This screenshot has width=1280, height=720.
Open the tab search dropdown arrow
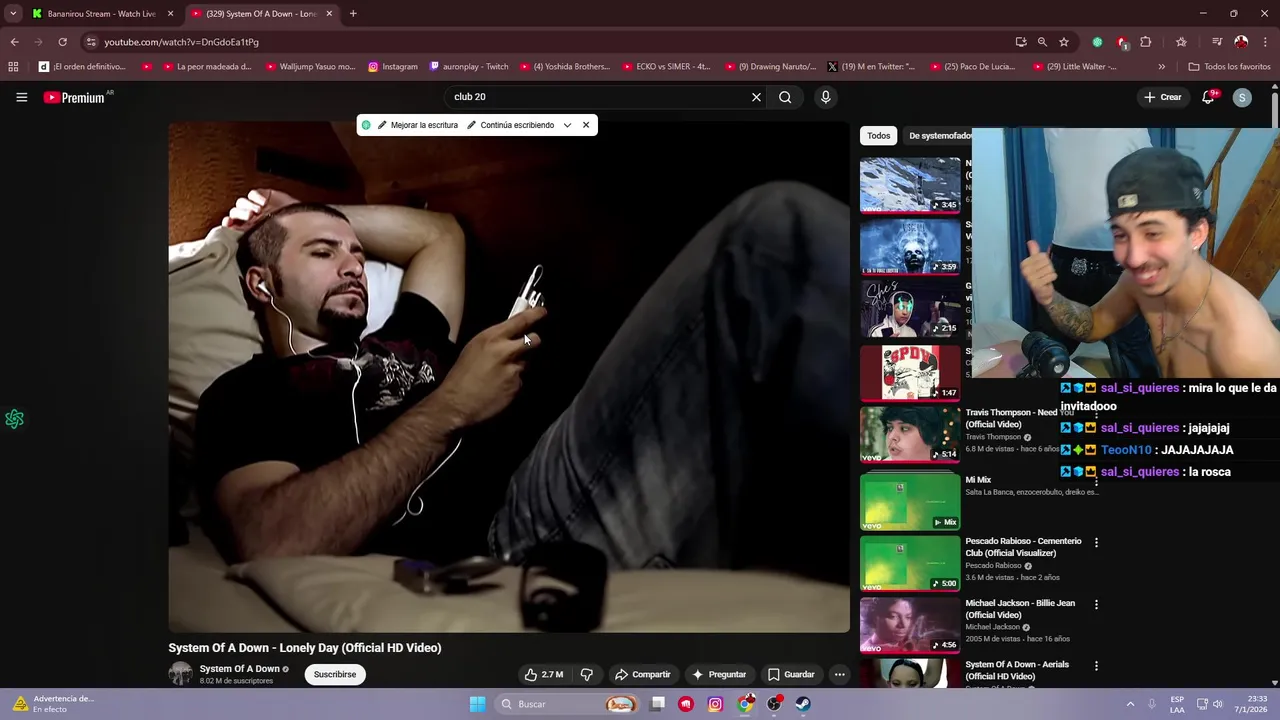click(x=13, y=14)
